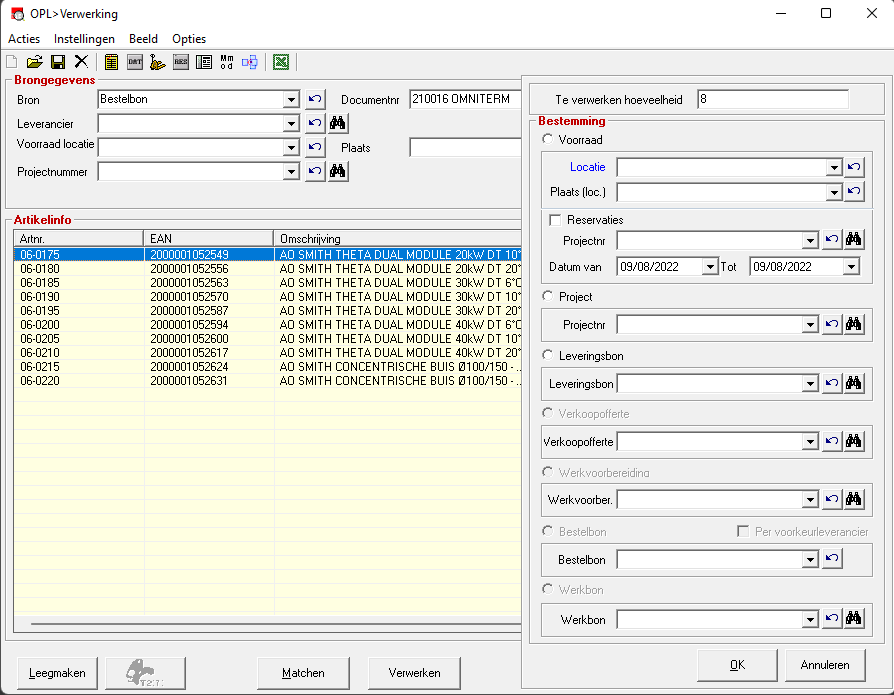Viewport: 894px width, 695px height.
Task: Select the Leveringsbon radio button
Action: pyautogui.click(x=548, y=355)
